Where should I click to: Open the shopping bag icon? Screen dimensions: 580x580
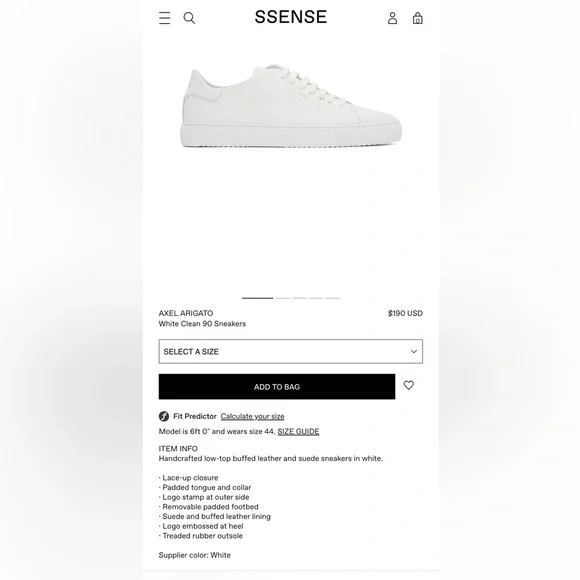tap(418, 18)
